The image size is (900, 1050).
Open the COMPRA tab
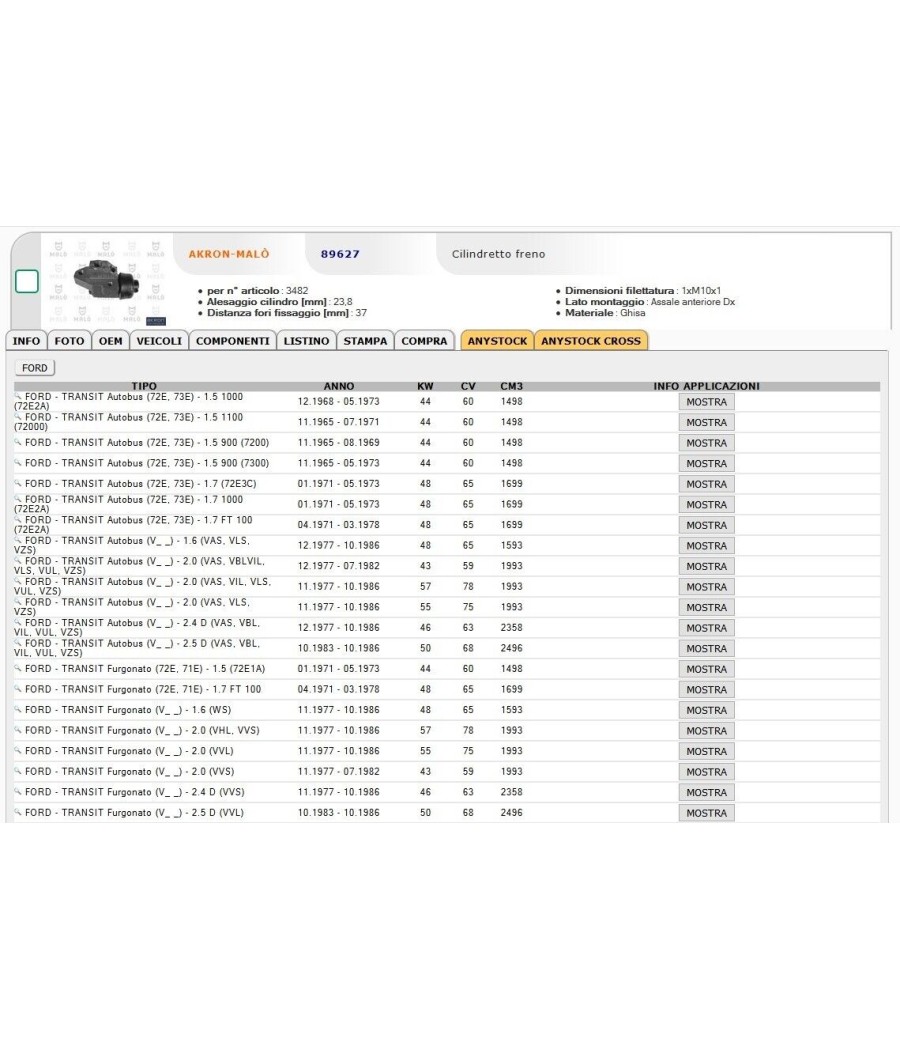click(424, 341)
